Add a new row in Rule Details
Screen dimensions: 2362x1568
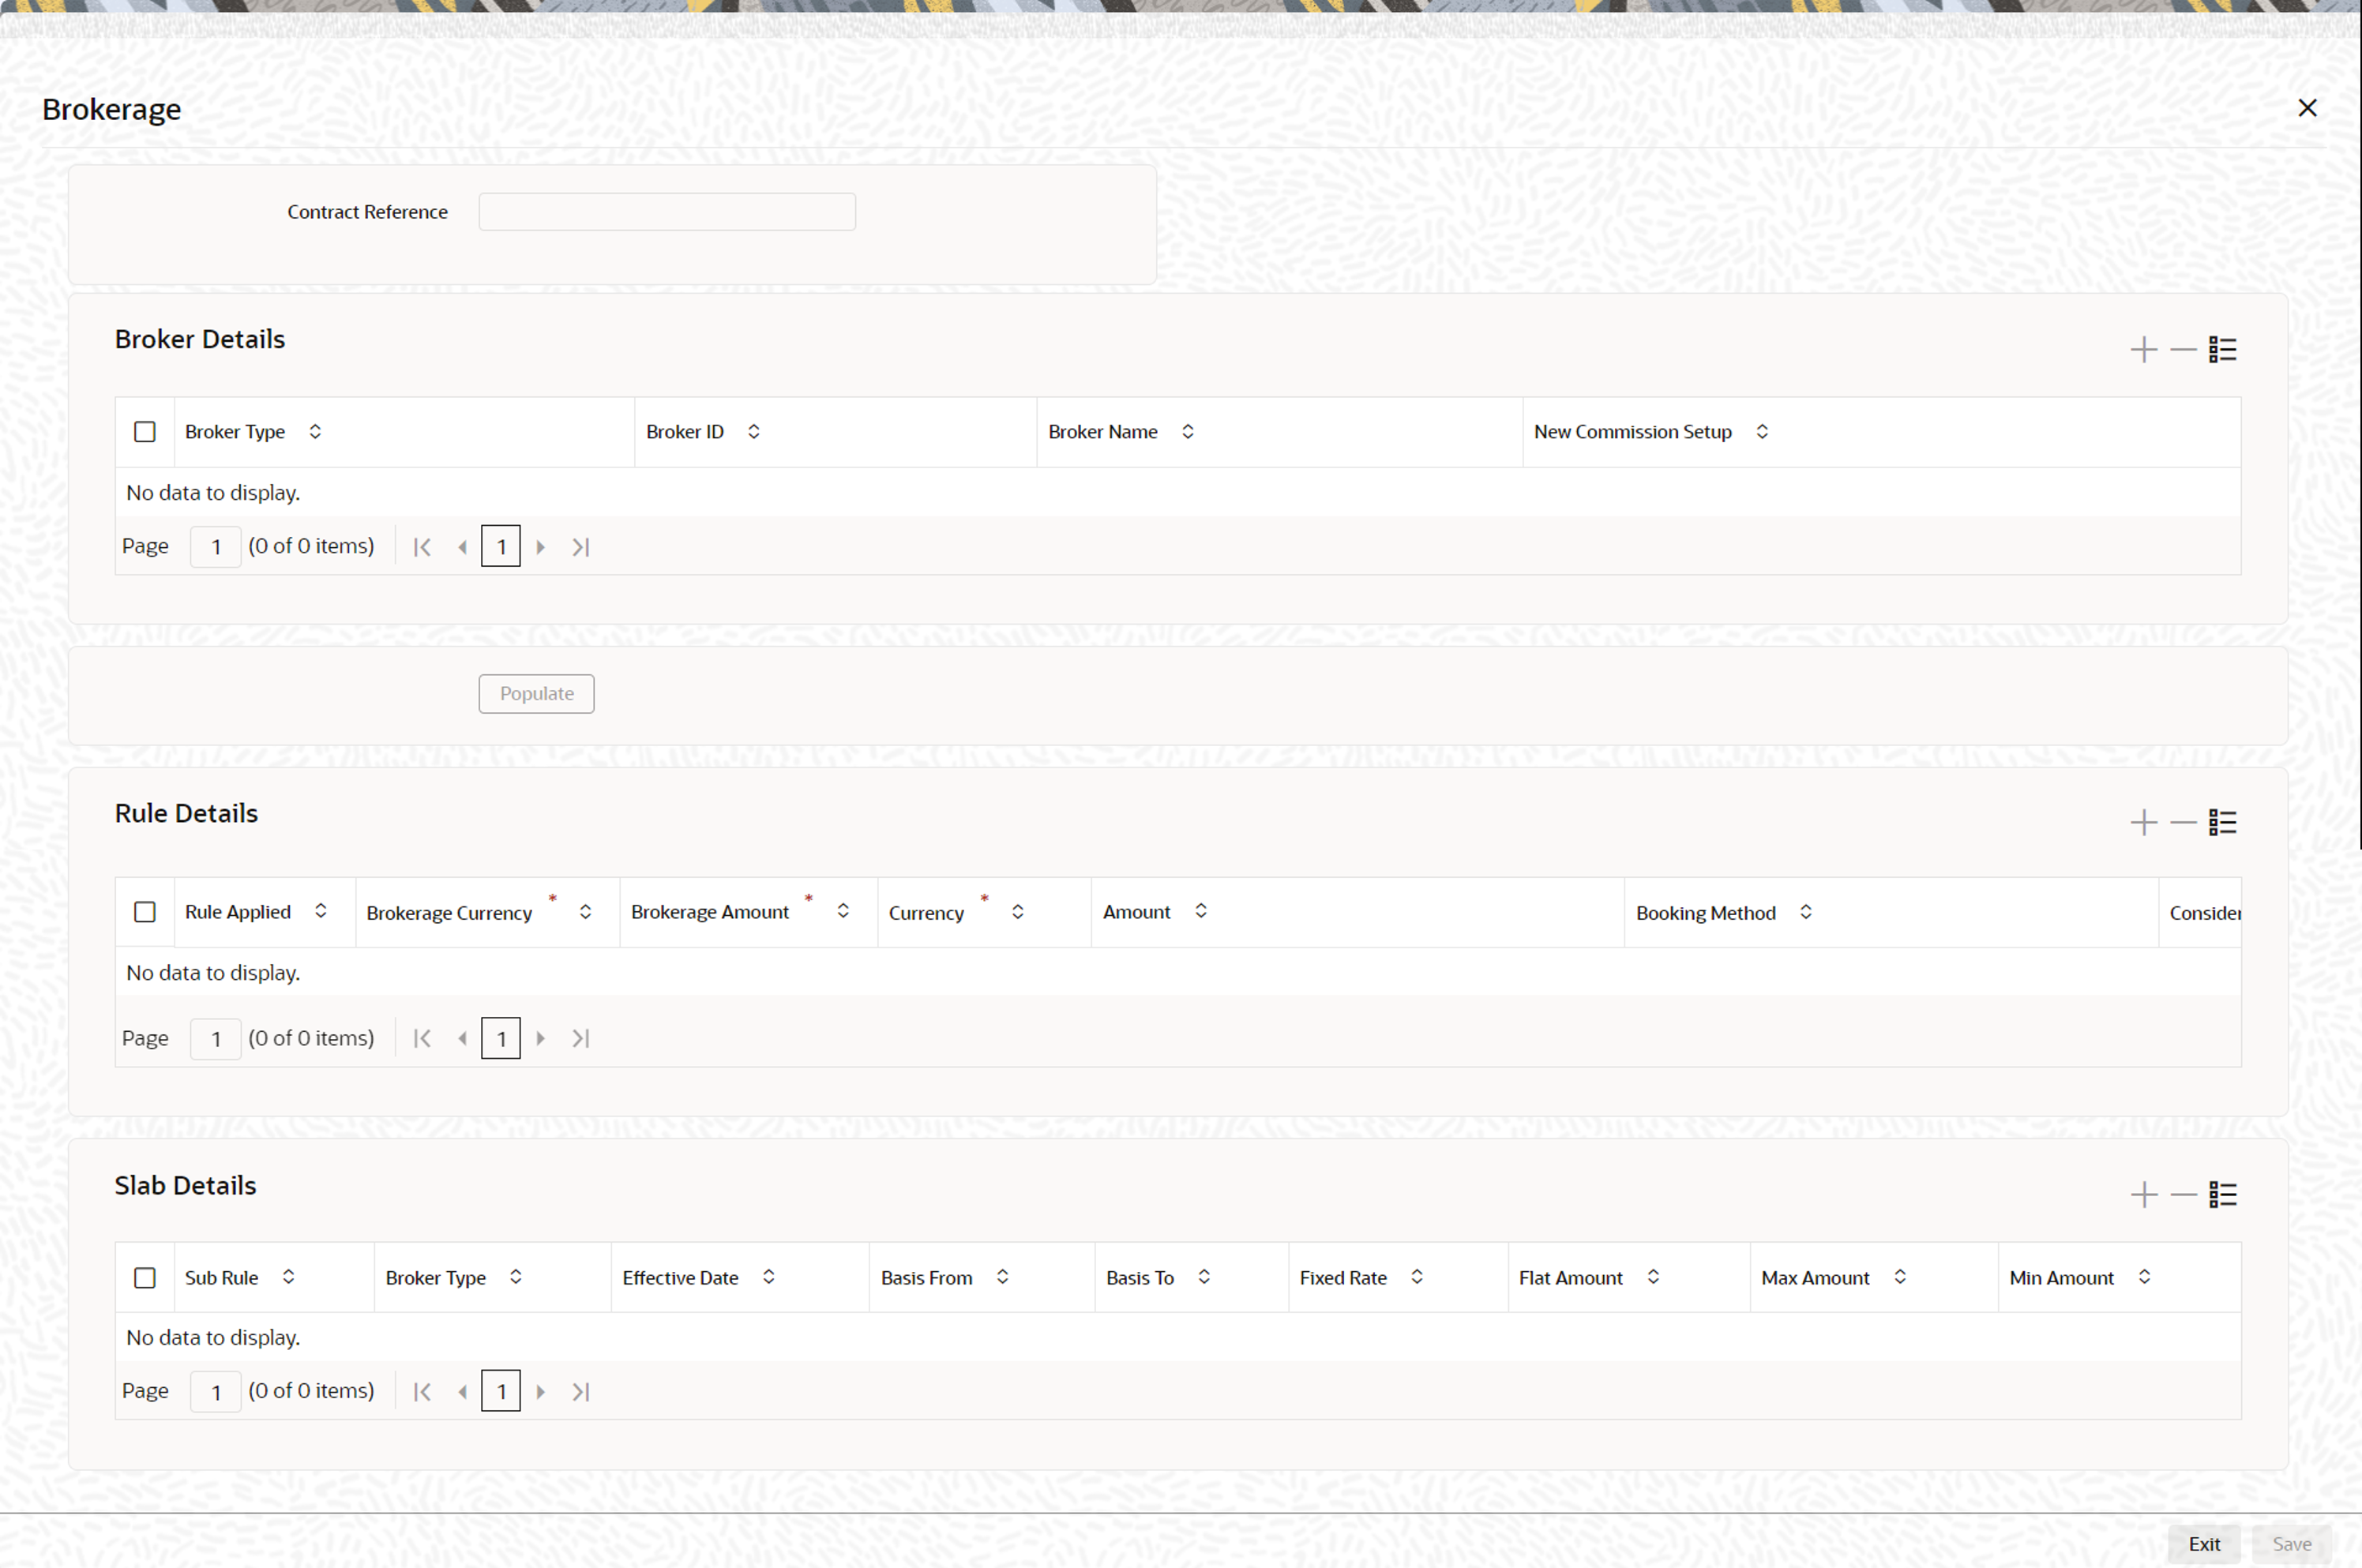pos(2143,823)
